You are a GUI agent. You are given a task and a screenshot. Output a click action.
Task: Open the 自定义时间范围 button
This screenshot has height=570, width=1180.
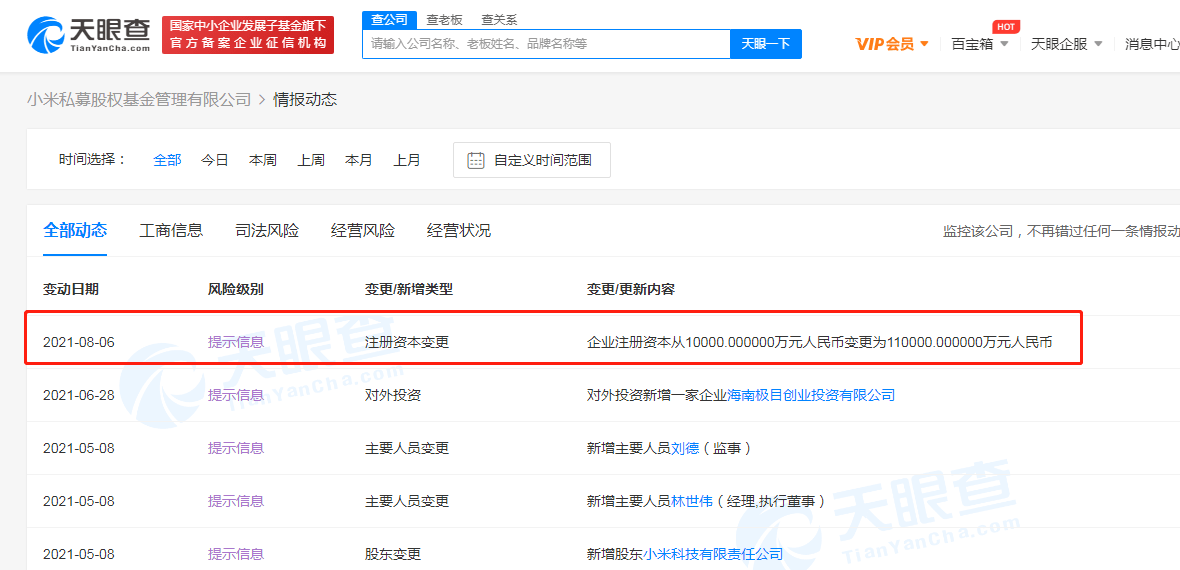pos(531,160)
